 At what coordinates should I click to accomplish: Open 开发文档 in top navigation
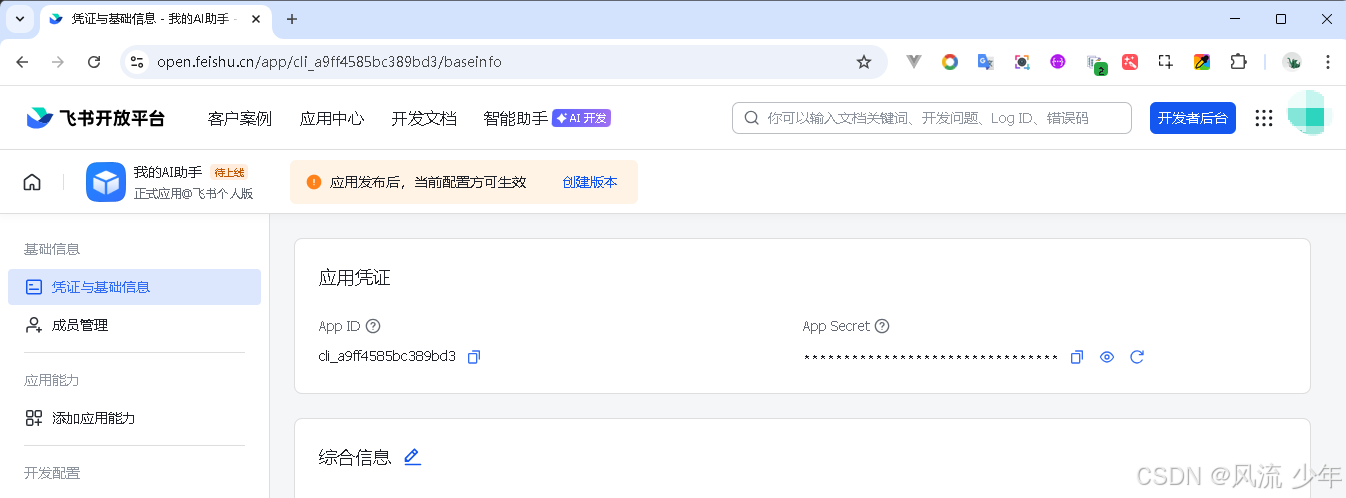click(424, 118)
